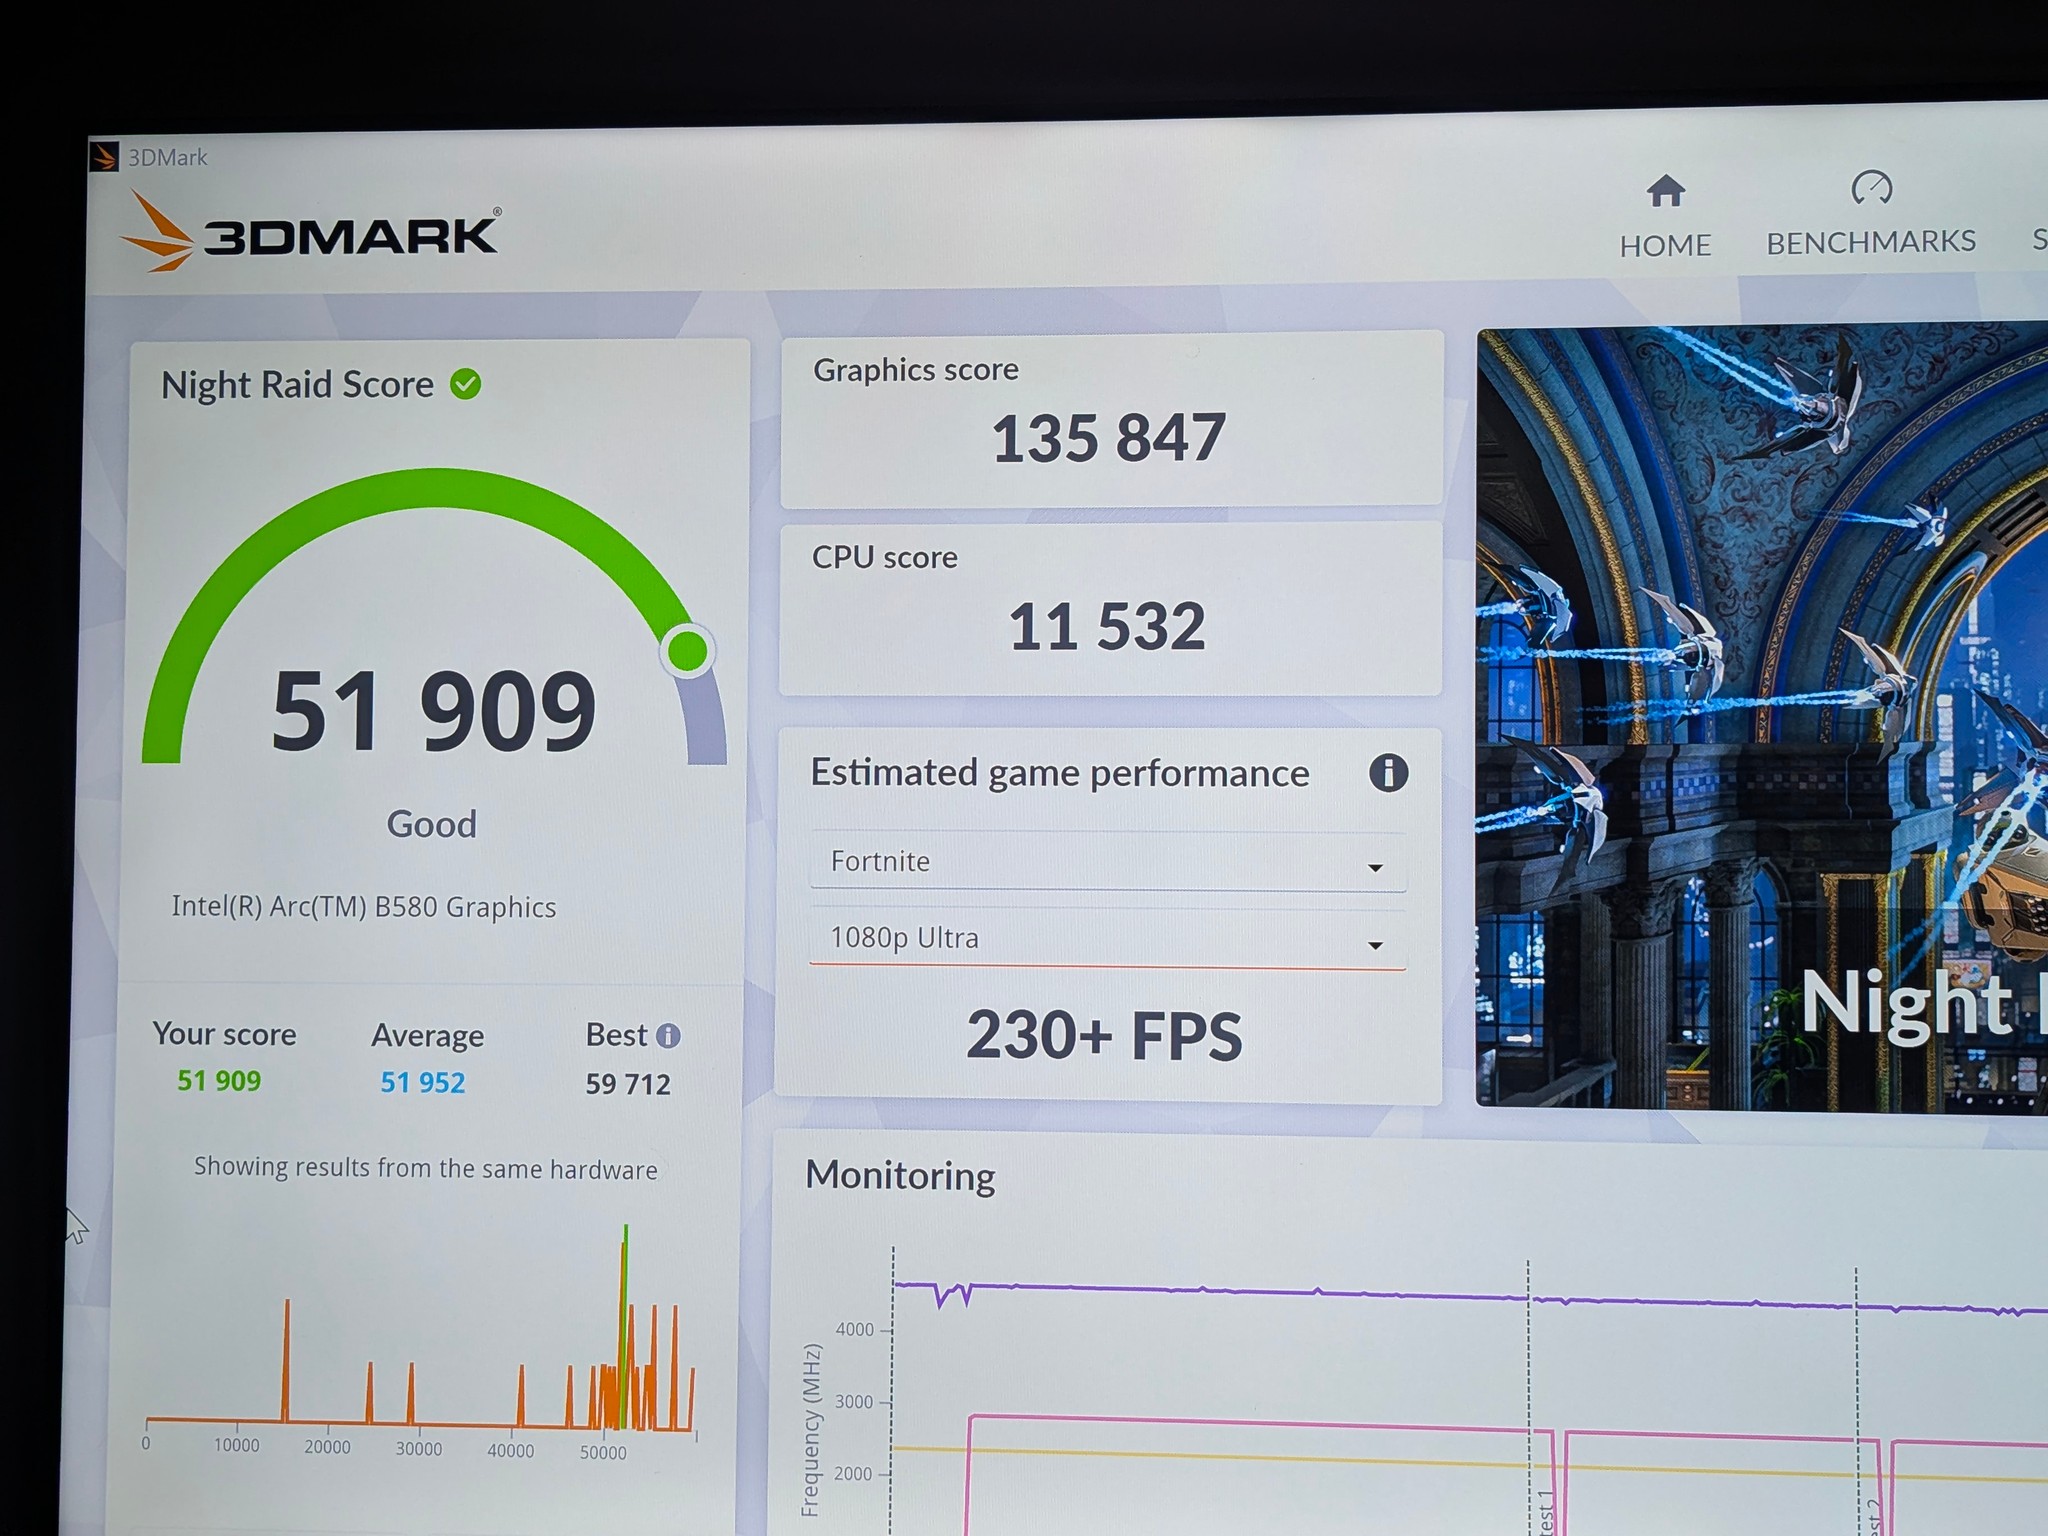Click the 3DMark window title text

pos(168,158)
